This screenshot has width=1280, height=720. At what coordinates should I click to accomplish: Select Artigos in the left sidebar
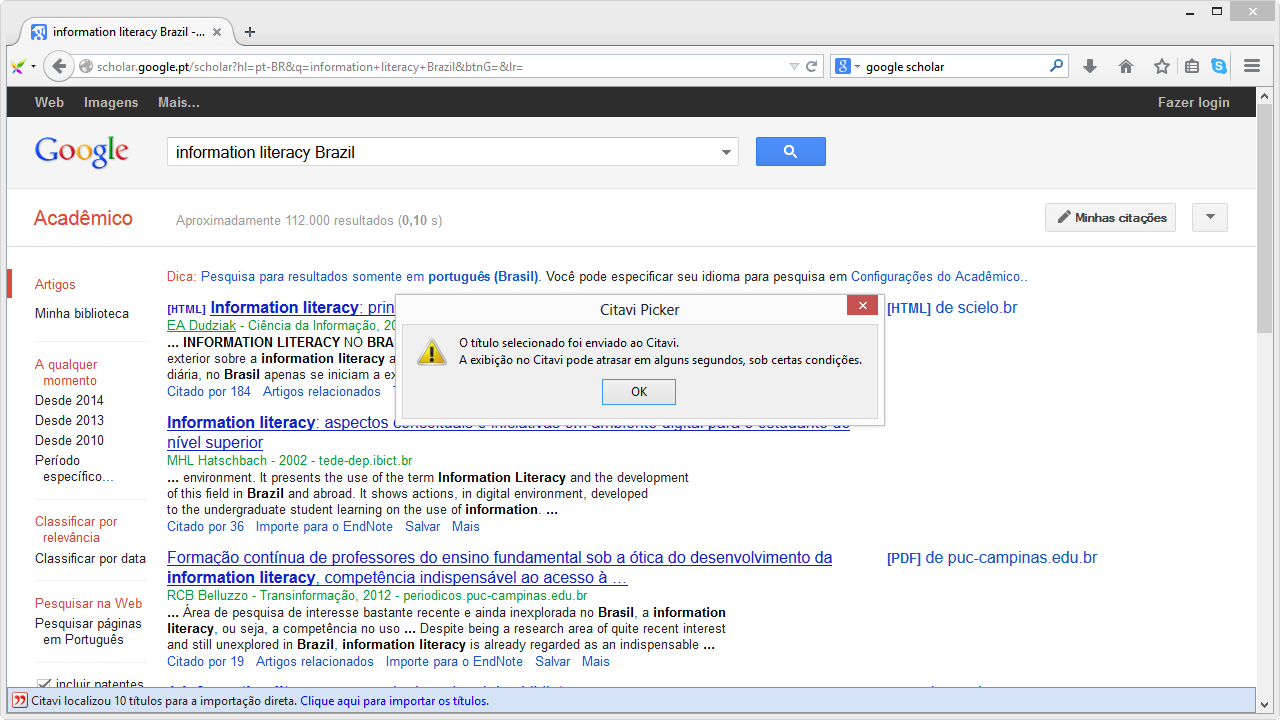pos(55,284)
